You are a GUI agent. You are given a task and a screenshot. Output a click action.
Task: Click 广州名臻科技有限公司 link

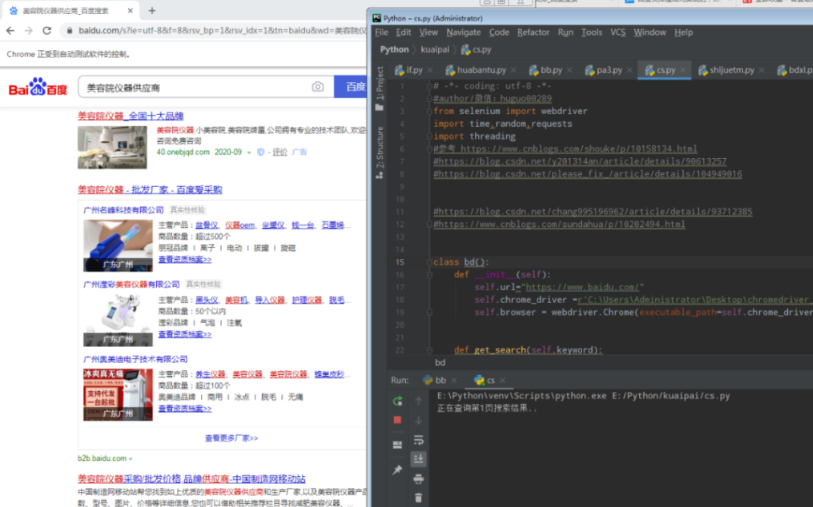coord(123,210)
